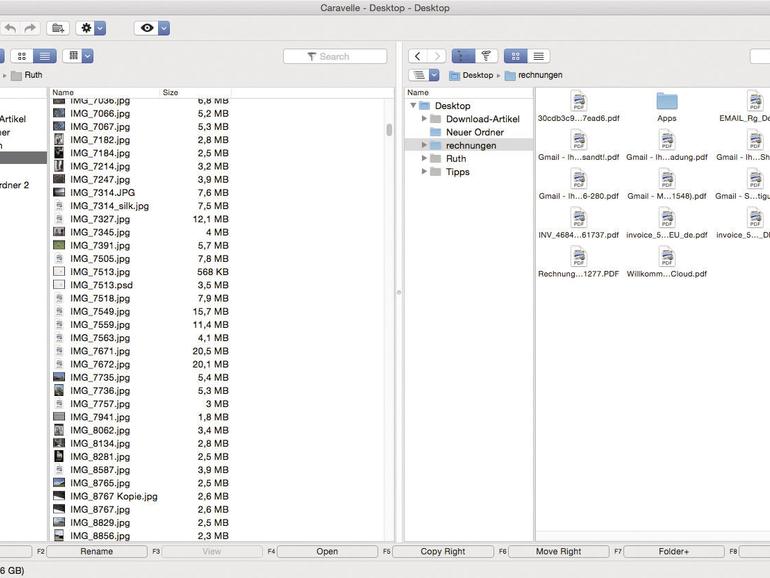Click the redo arrow in the toolbar
Image resolution: width=770 pixels, height=578 pixels.
point(30,28)
